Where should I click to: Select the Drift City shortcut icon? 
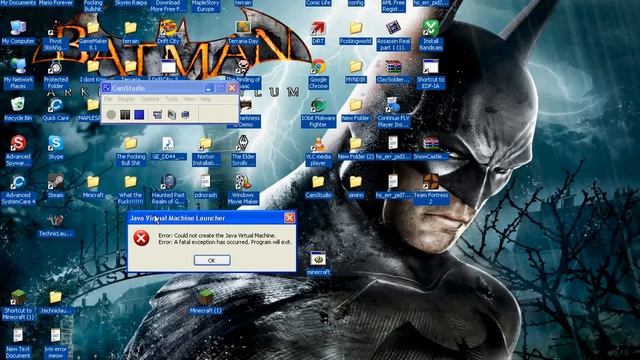(x=168, y=32)
